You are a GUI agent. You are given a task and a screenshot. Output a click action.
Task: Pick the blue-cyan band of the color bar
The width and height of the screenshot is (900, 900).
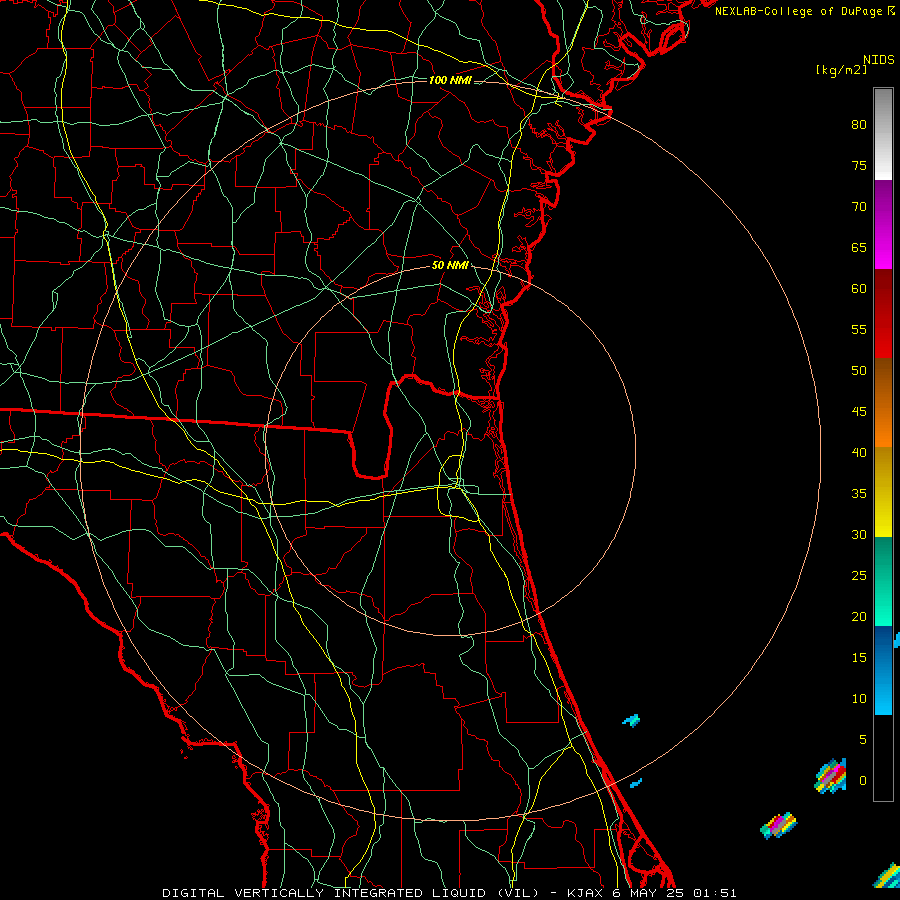tap(883, 670)
